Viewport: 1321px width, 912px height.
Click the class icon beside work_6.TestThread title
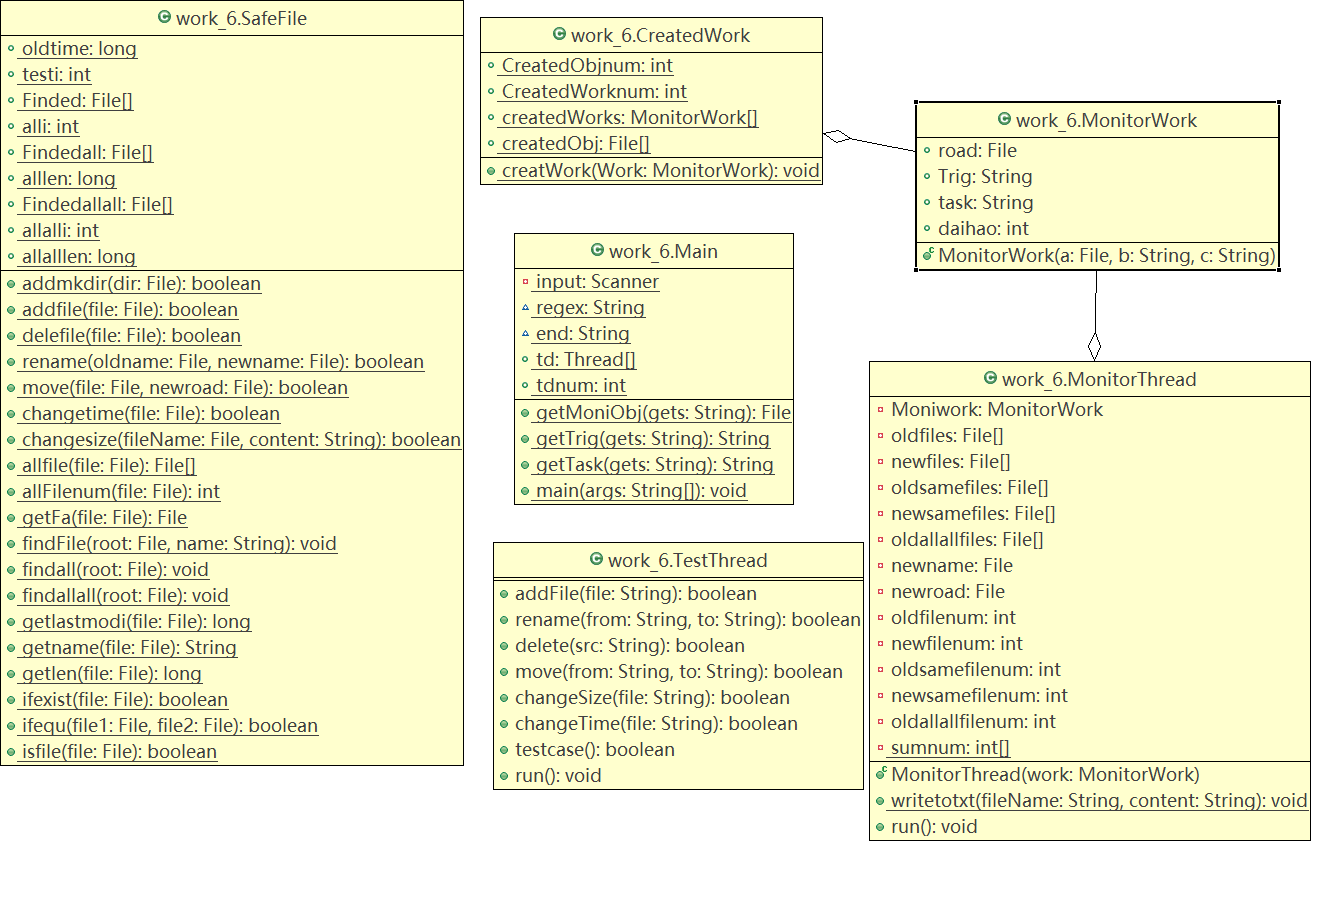pos(597,559)
